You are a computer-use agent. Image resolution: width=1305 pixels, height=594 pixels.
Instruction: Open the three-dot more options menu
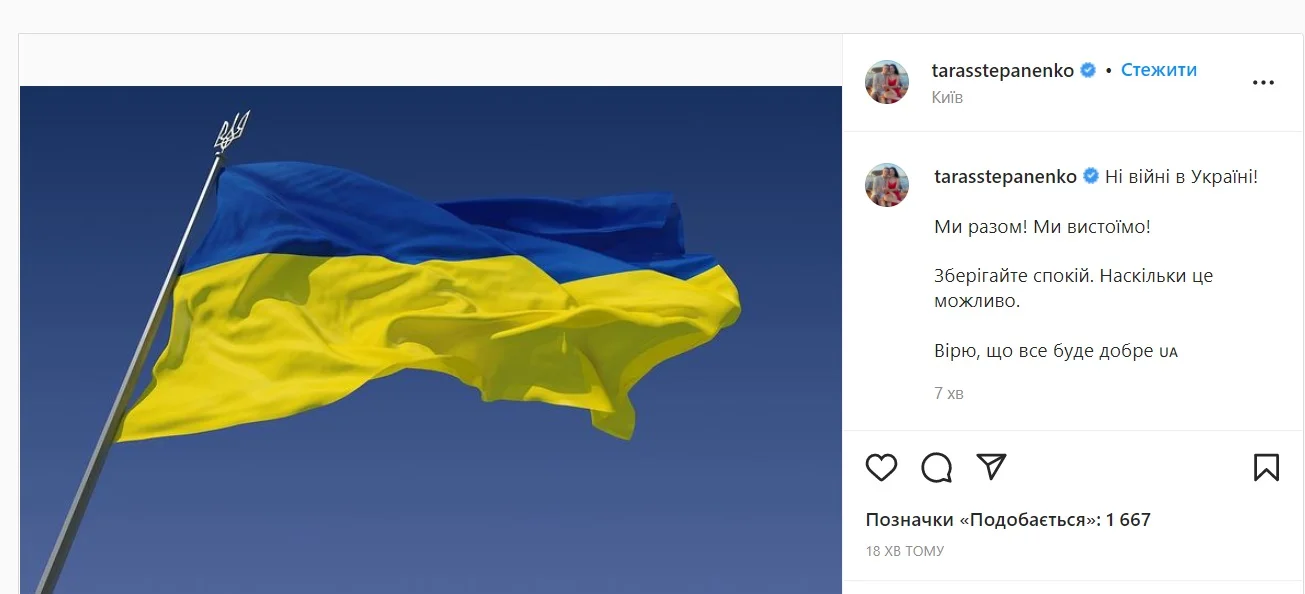tap(1263, 82)
